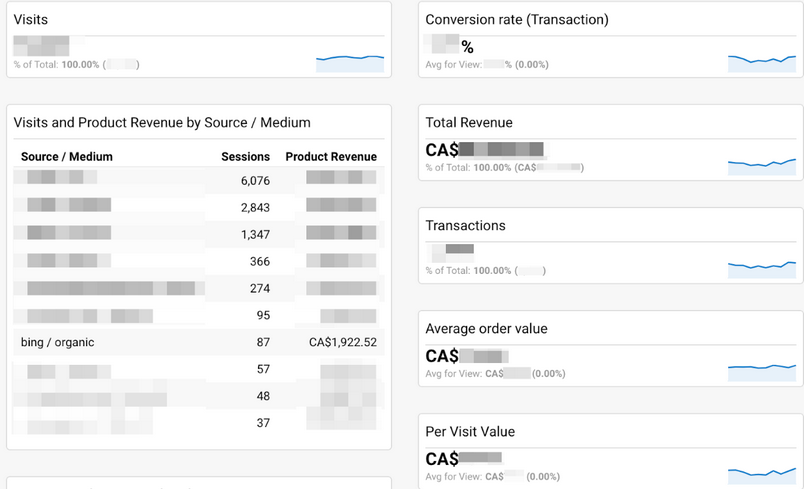Select the Total Revenue widget heading
804x489 pixels.
tap(468, 122)
